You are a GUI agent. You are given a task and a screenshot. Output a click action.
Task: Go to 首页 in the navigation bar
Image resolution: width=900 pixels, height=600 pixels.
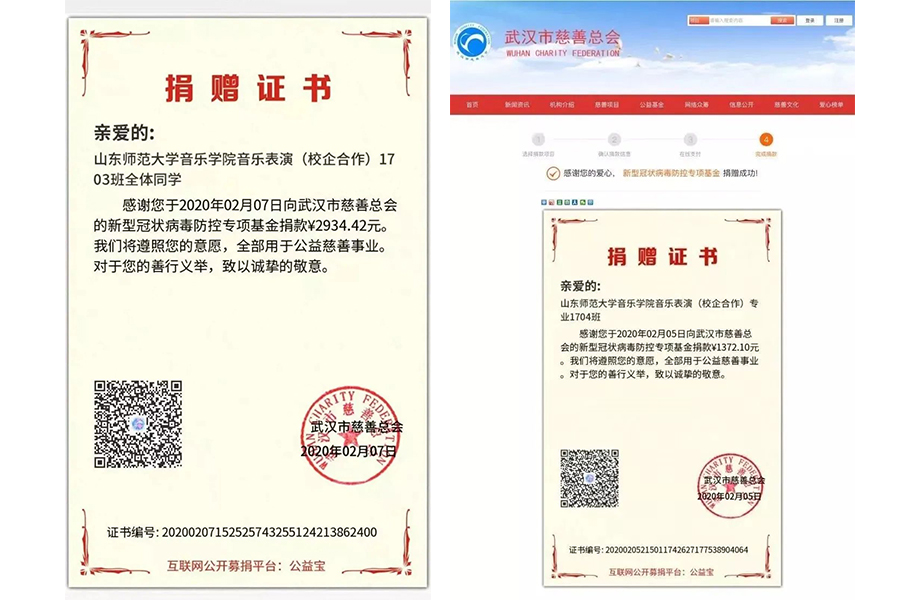(x=472, y=105)
